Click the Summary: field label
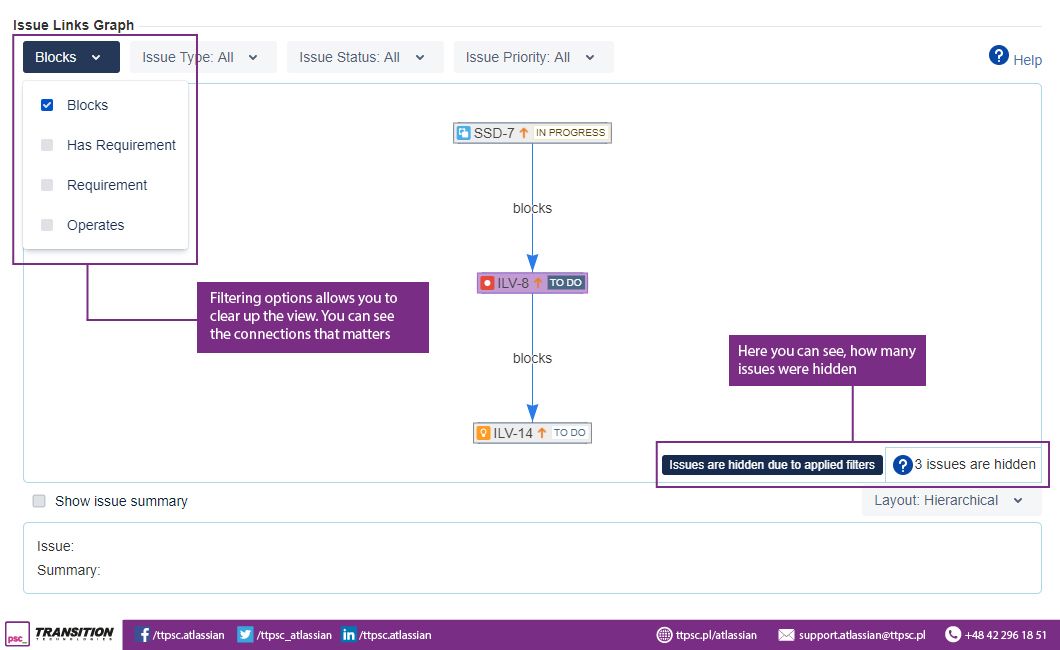Image resolution: width=1060 pixels, height=650 pixels. point(68,570)
